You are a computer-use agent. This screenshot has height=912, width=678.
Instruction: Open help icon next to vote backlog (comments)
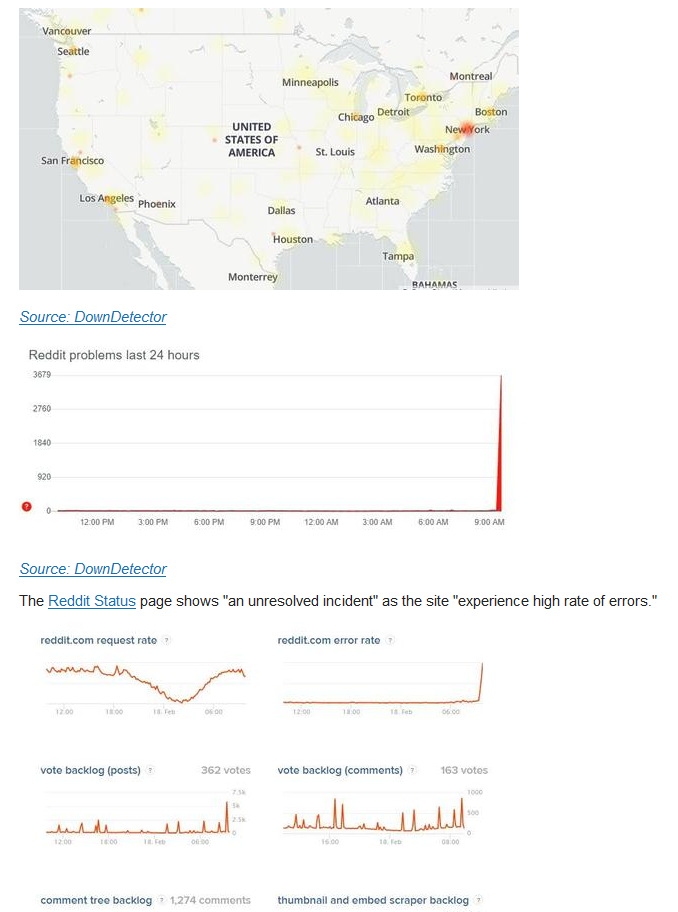(x=412, y=771)
